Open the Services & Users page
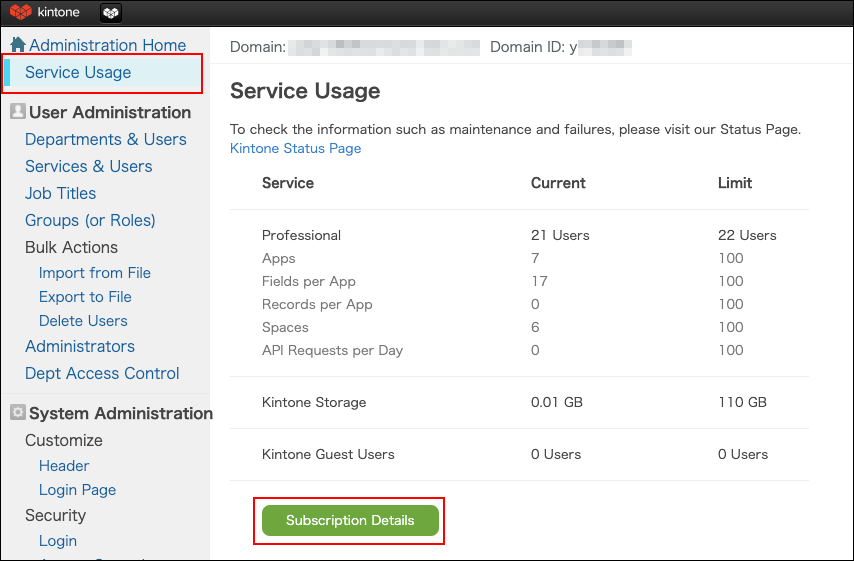 click(x=88, y=166)
